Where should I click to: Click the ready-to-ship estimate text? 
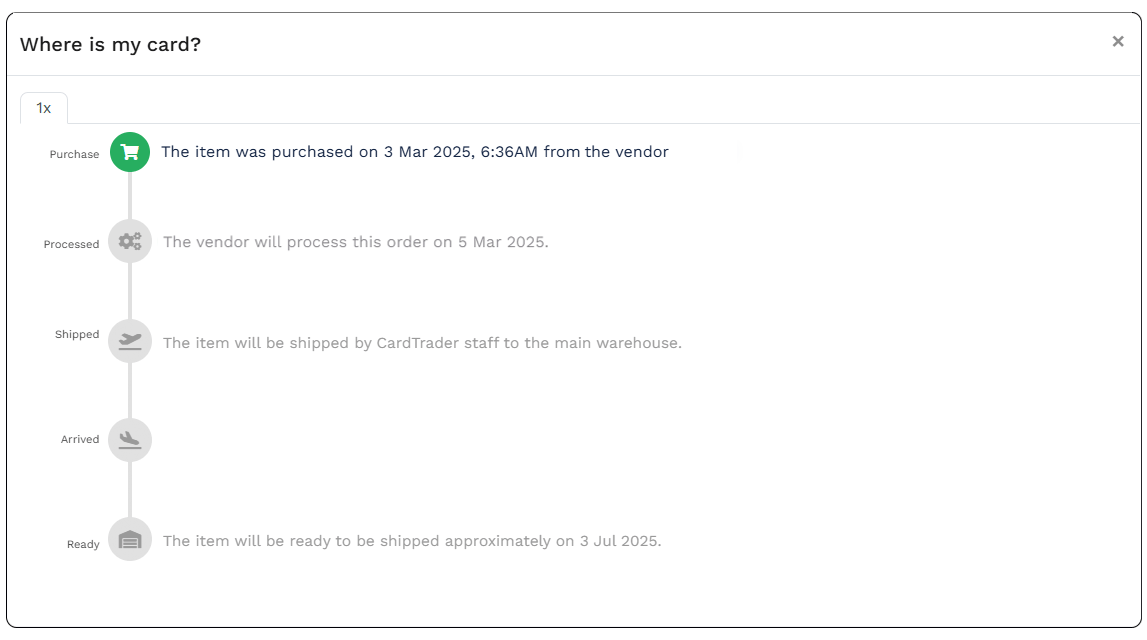click(412, 541)
